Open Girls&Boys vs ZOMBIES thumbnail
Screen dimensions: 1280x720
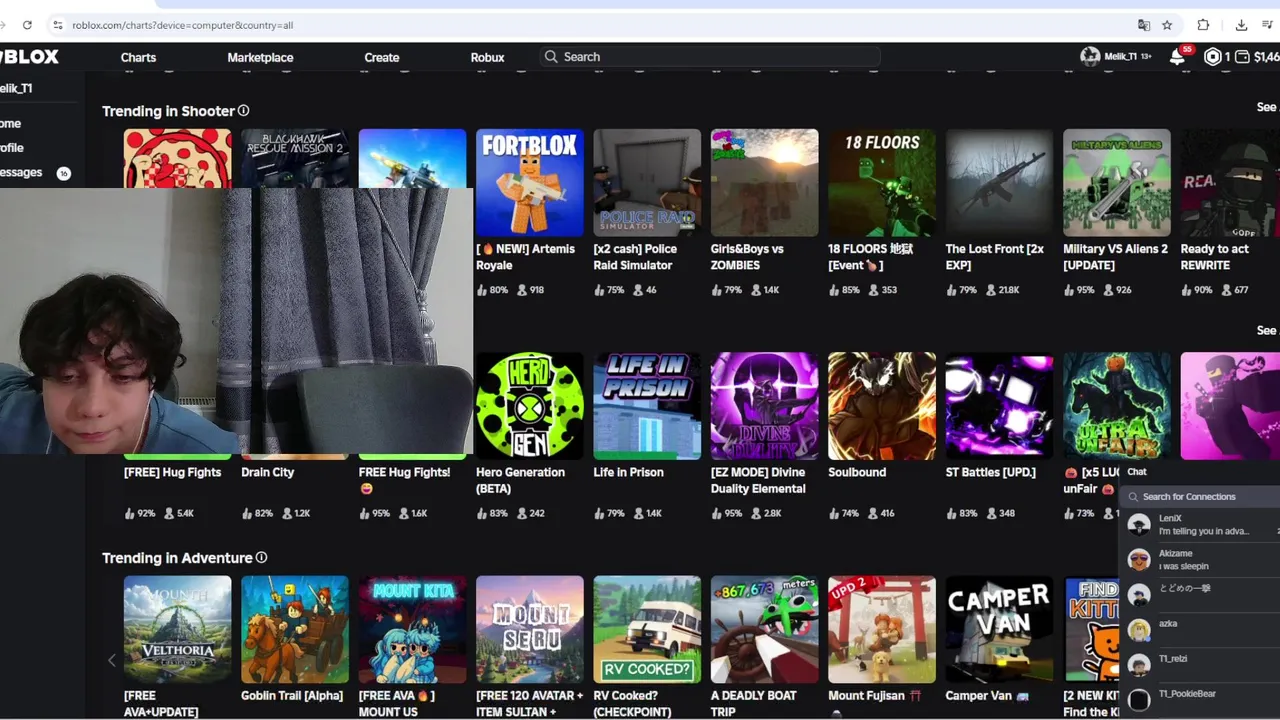point(764,182)
